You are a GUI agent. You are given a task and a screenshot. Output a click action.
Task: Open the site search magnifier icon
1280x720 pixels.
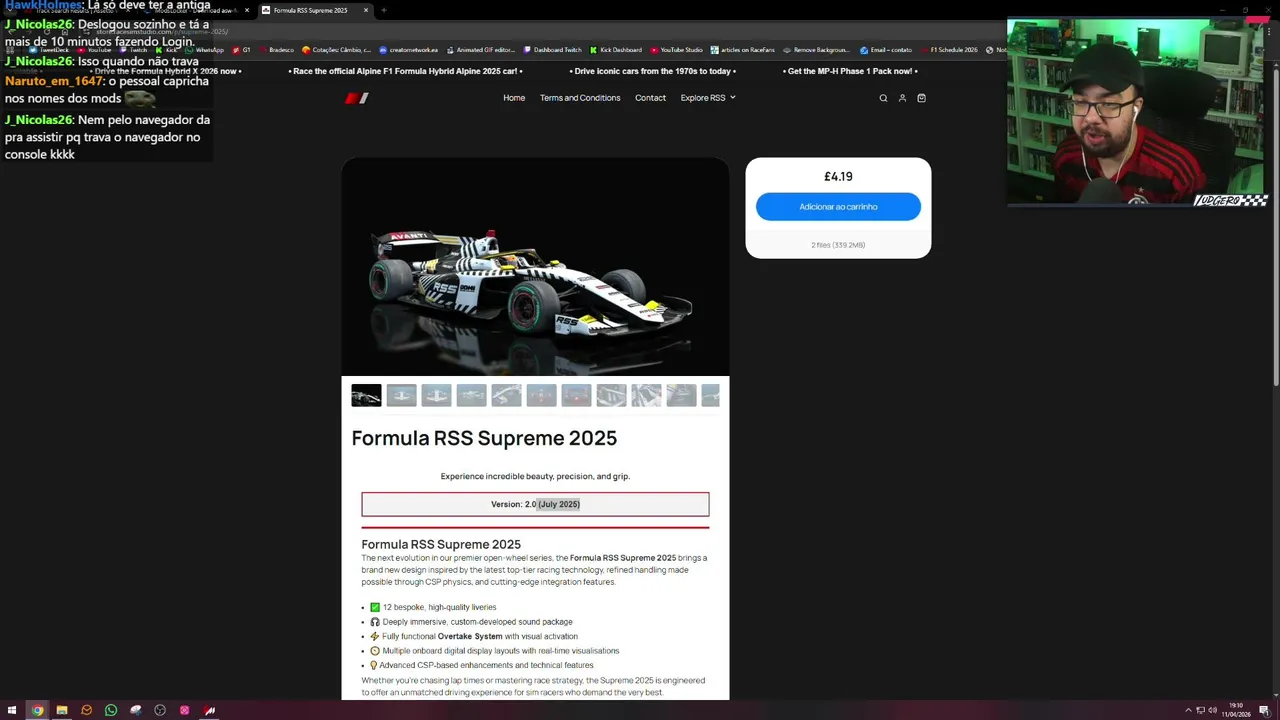coord(883,98)
